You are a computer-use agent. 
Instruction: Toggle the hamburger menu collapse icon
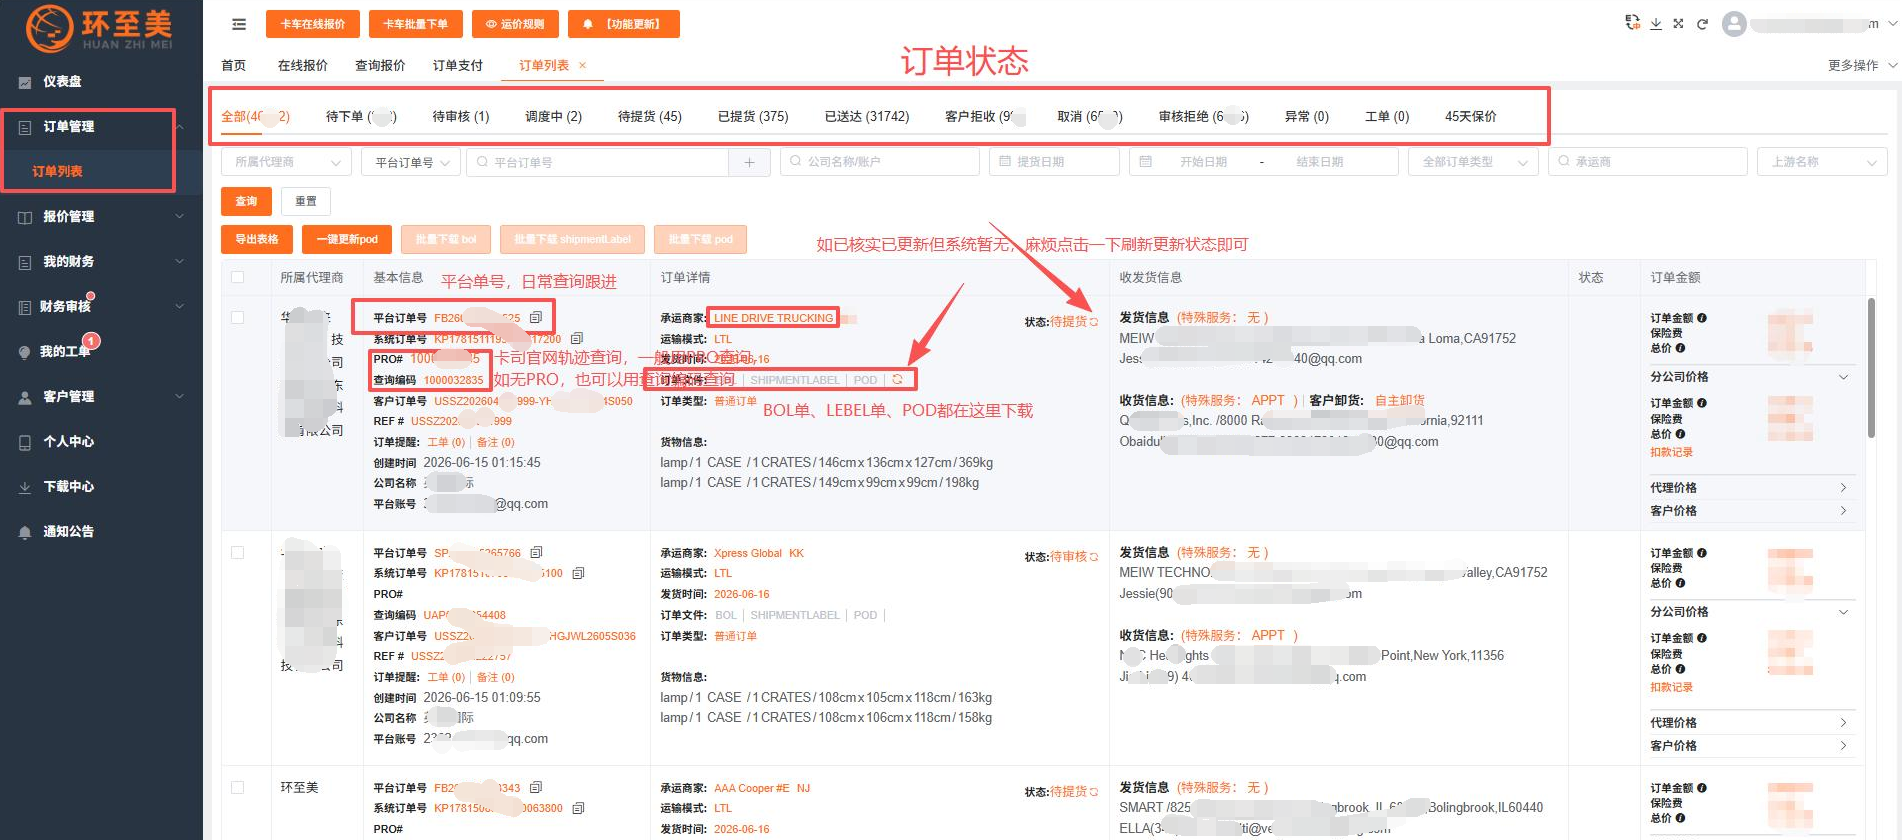click(x=239, y=24)
